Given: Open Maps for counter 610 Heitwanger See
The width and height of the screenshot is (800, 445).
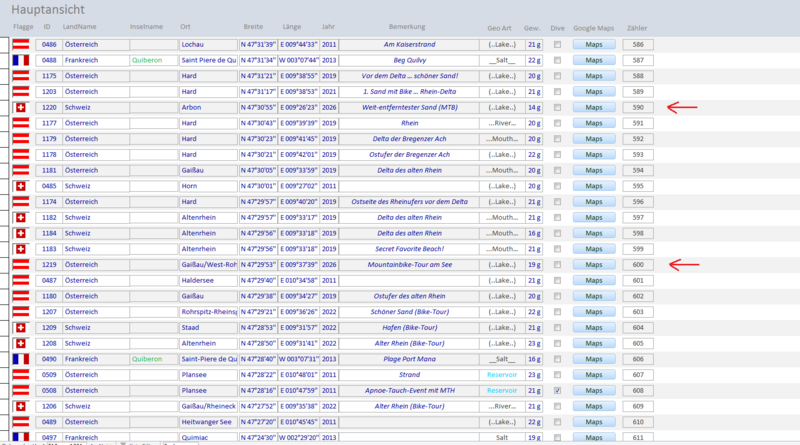Looking at the screenshot, I should pos(594,422).
